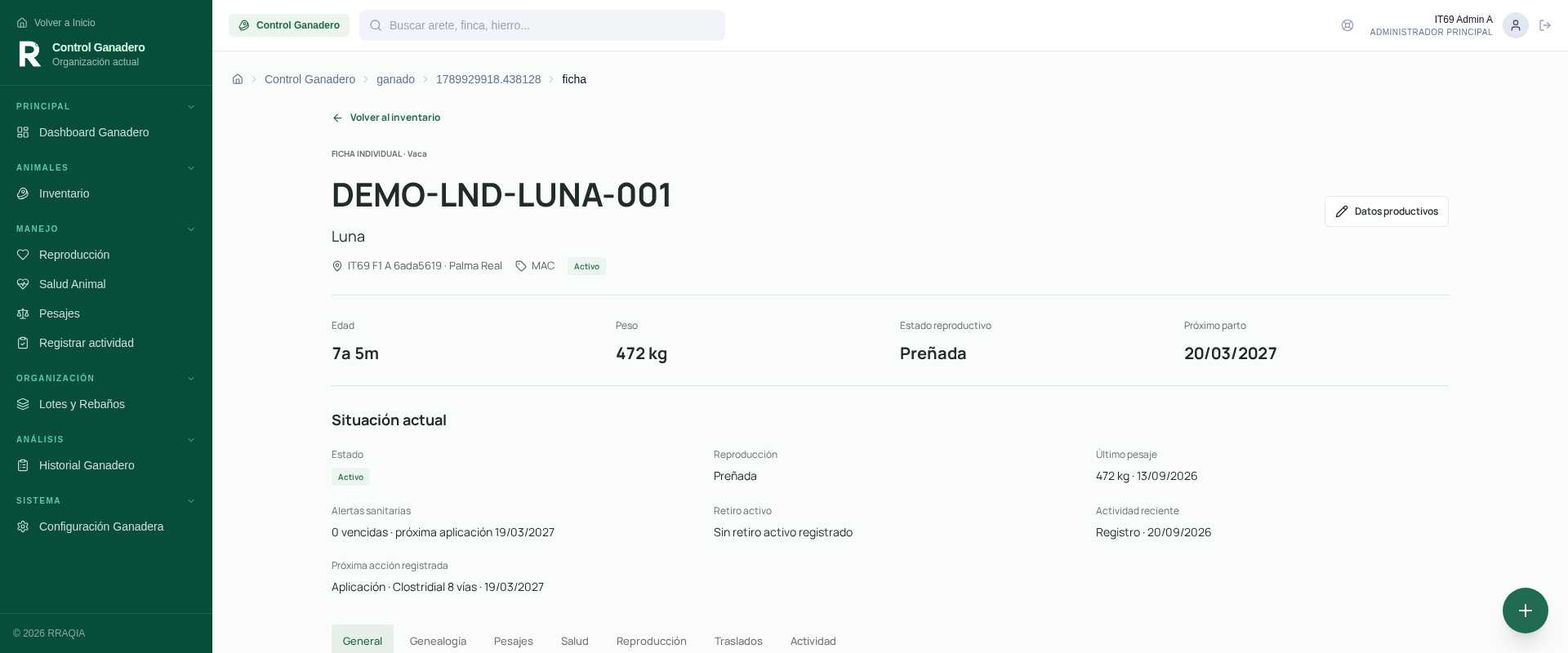This screenshot has height=653, width=1568.
Task: Click ganado breadcrumb link
Action: tap(395, 80)
